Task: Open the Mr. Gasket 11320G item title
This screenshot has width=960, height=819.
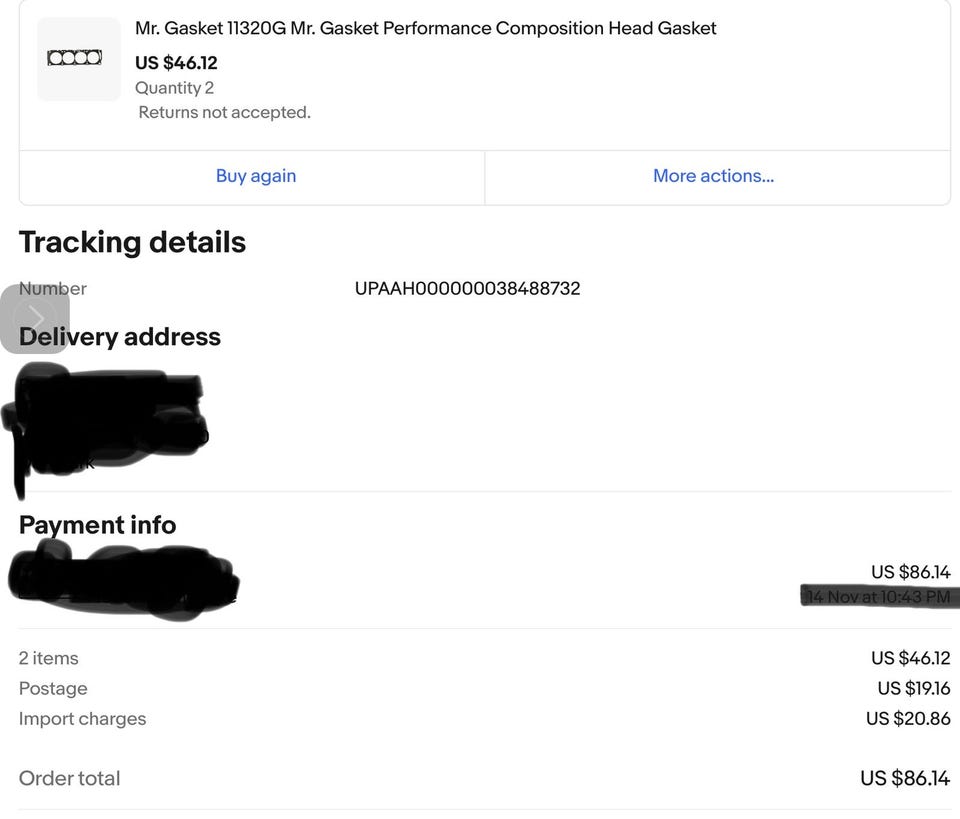Action: click(x=425, y=28)
